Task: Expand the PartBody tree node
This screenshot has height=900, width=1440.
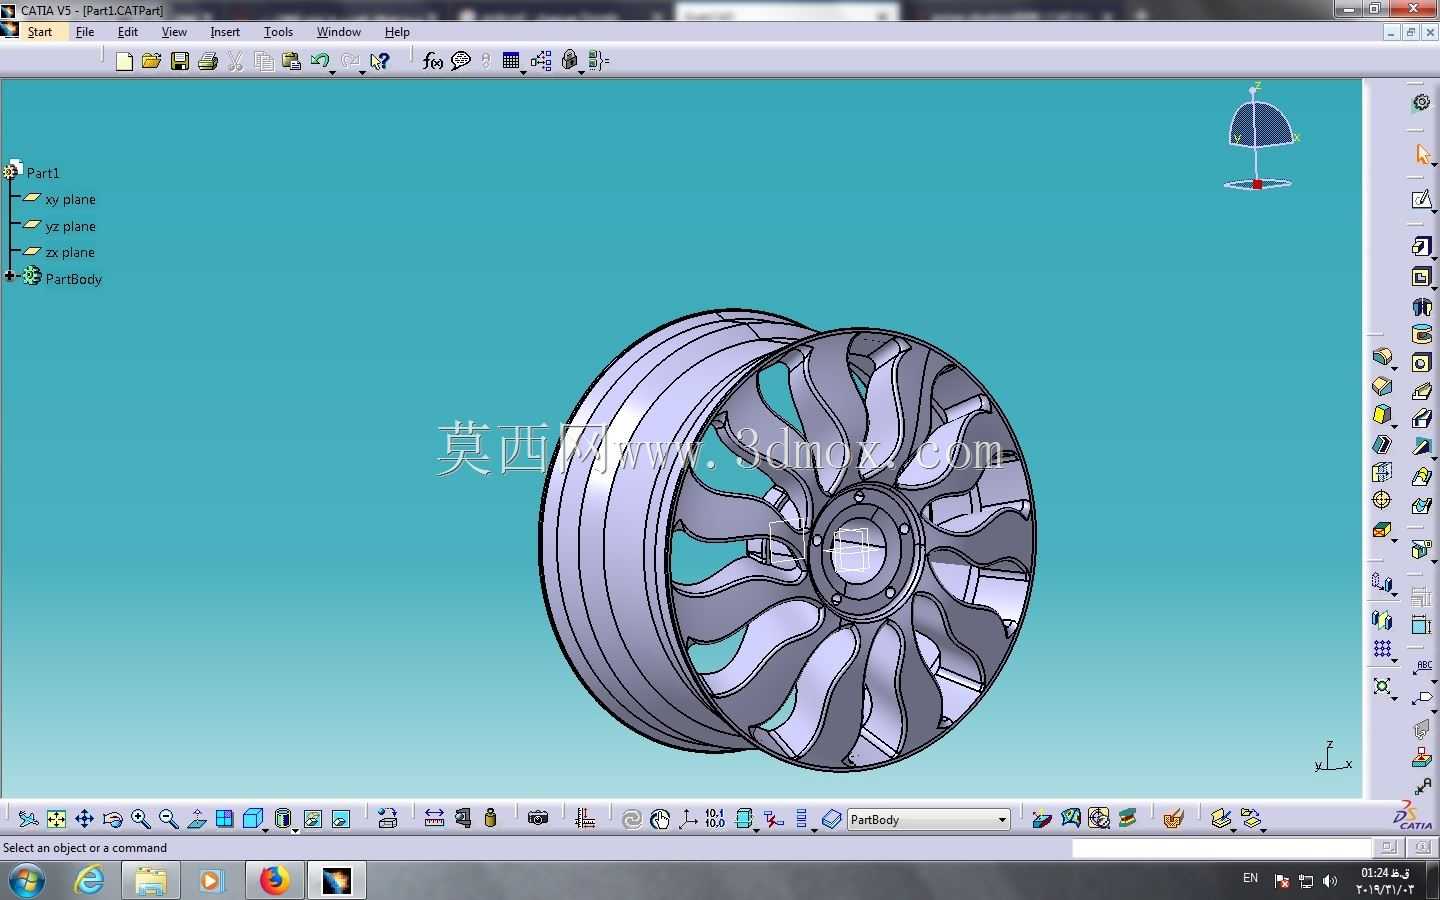Action: pyautogui.click(x=10, y=276)
